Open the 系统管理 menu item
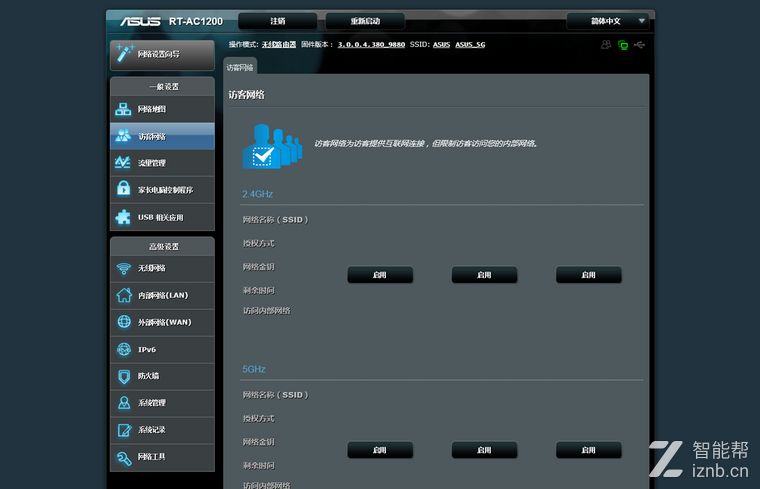The image size is (760, 489). [x=162, y=403]
